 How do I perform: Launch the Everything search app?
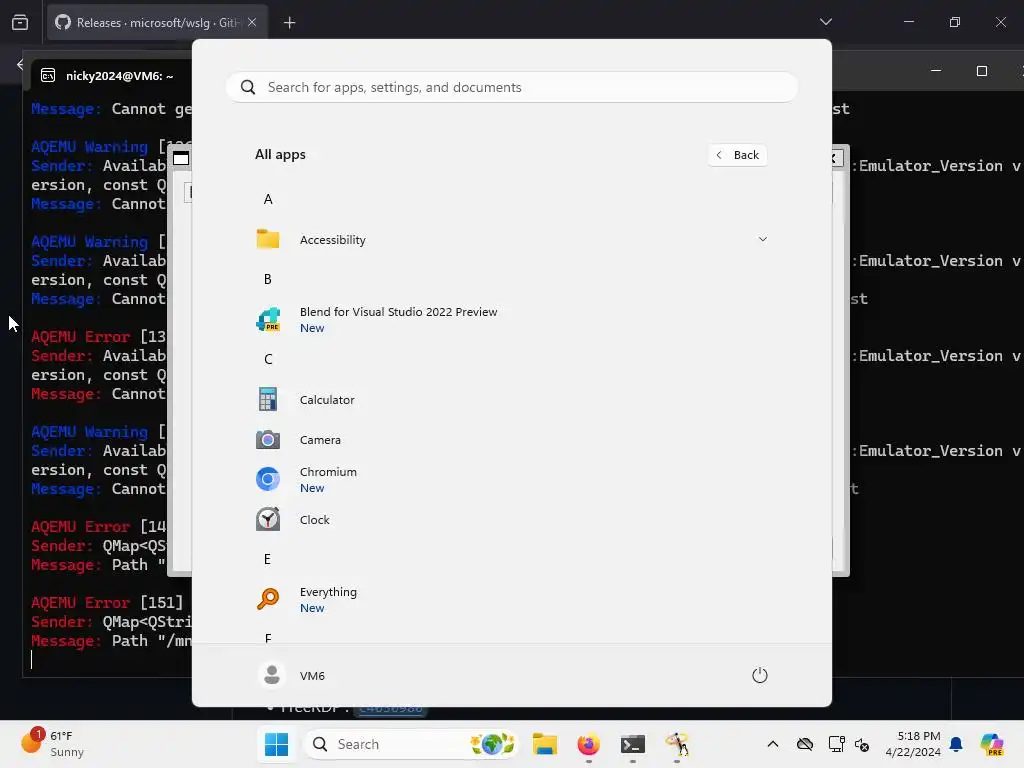[x=511, y=600]
